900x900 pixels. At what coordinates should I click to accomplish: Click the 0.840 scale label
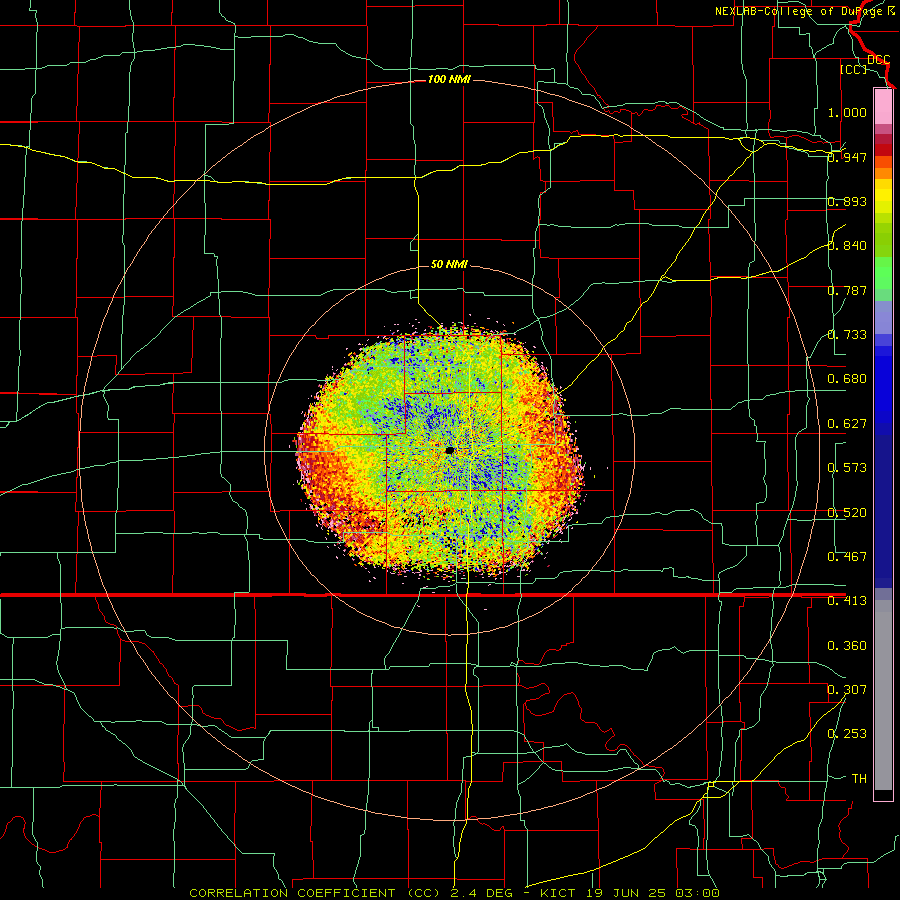point(847,246)
